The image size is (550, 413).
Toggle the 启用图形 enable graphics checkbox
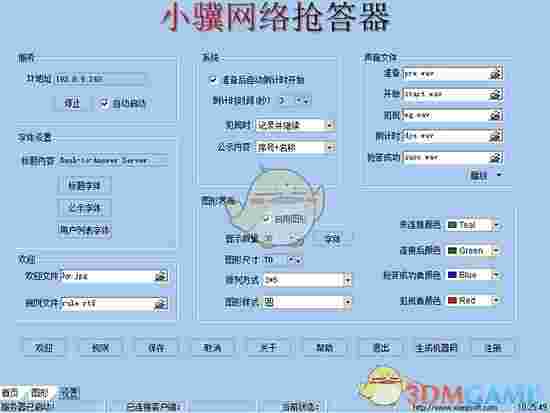click(x=267, y=220)
